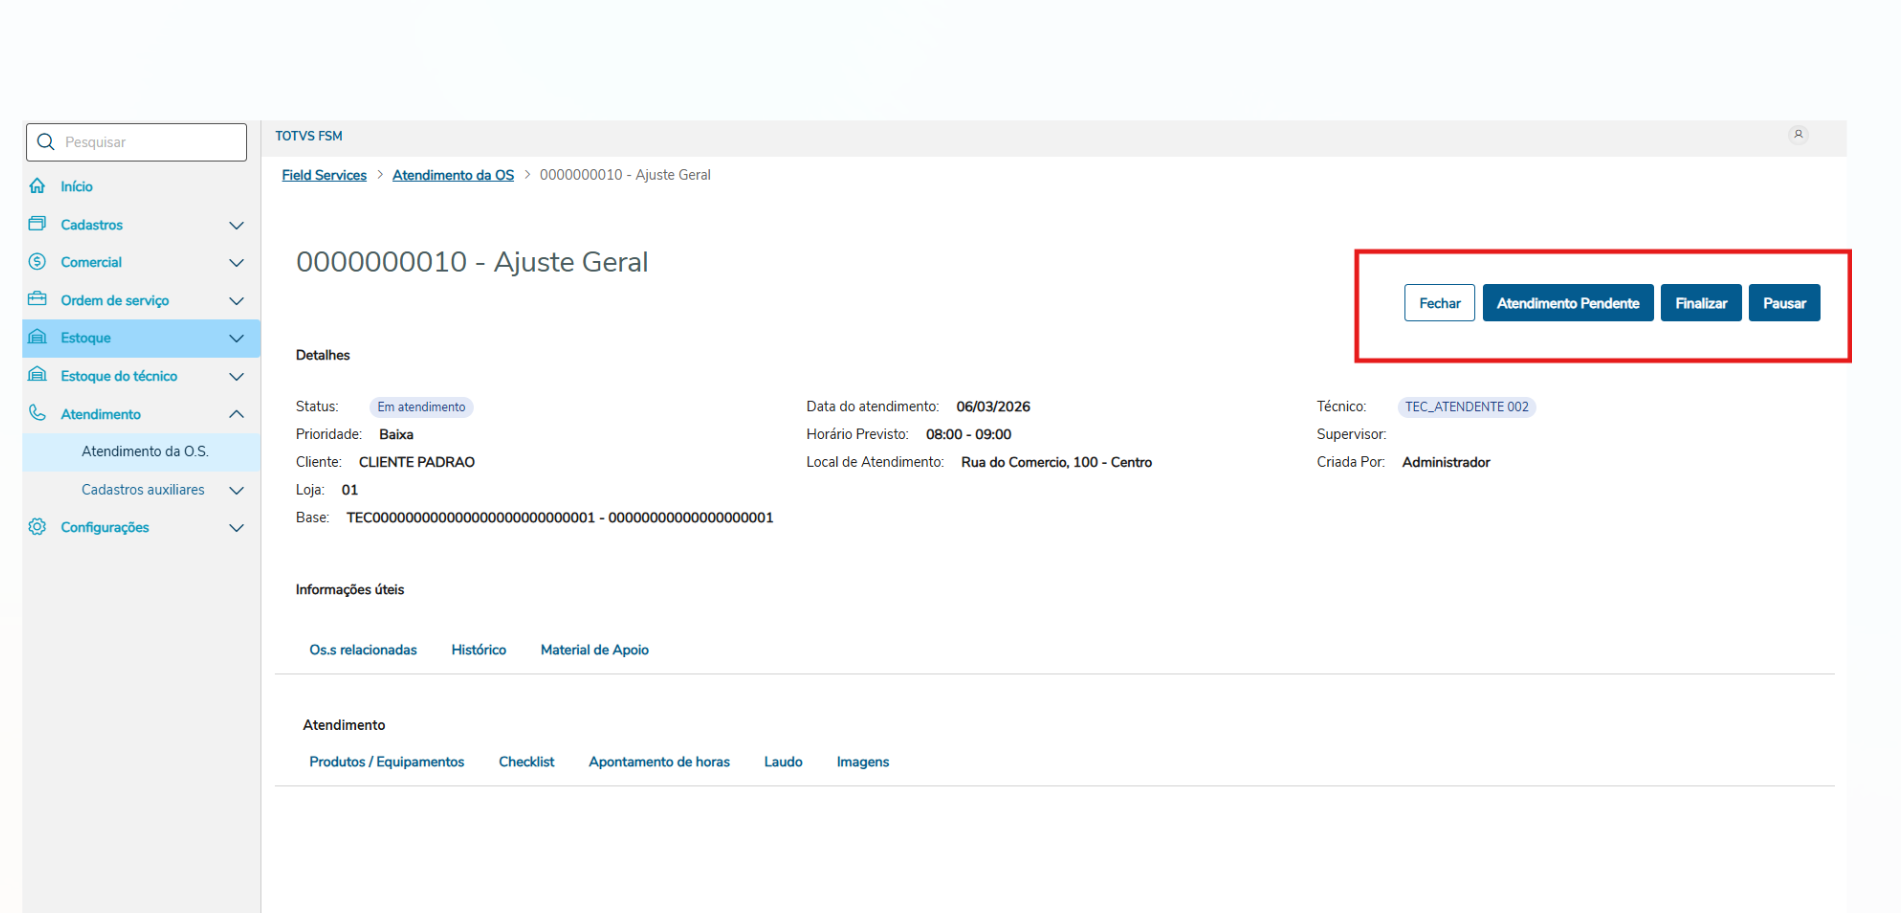Expand the Cadastros menu chevron
1901x913 pixels.
(237, 225)
